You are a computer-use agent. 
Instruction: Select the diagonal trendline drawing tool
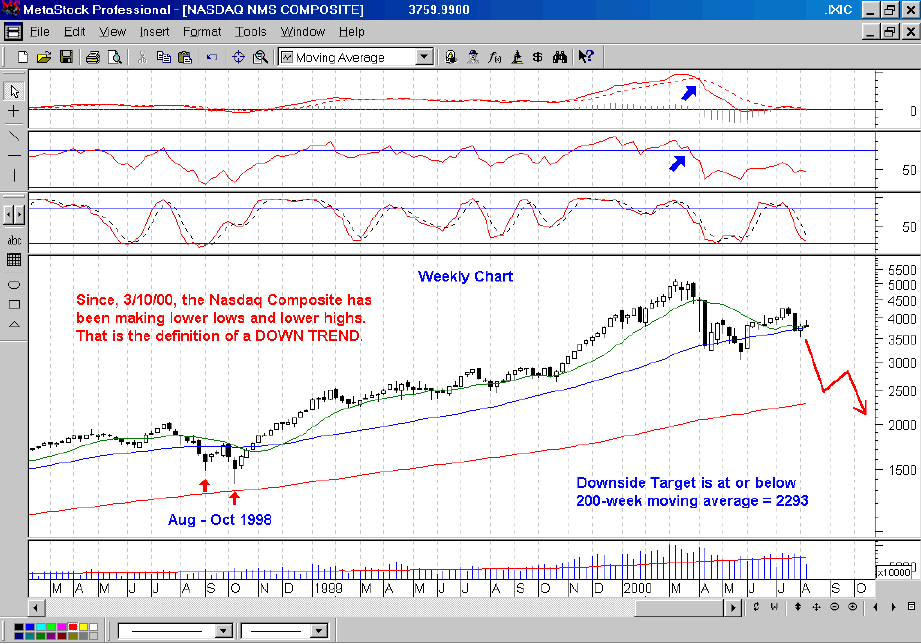point(14,136)
